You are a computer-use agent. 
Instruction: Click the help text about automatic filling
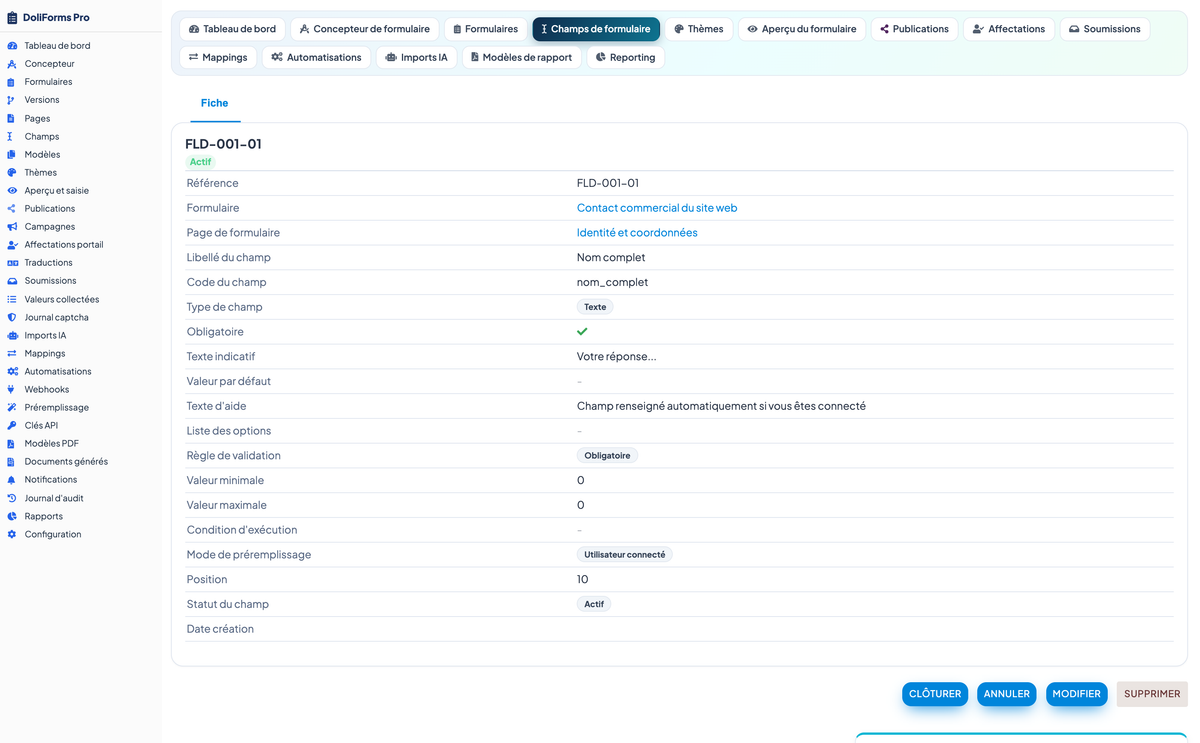tap(721, 406)
